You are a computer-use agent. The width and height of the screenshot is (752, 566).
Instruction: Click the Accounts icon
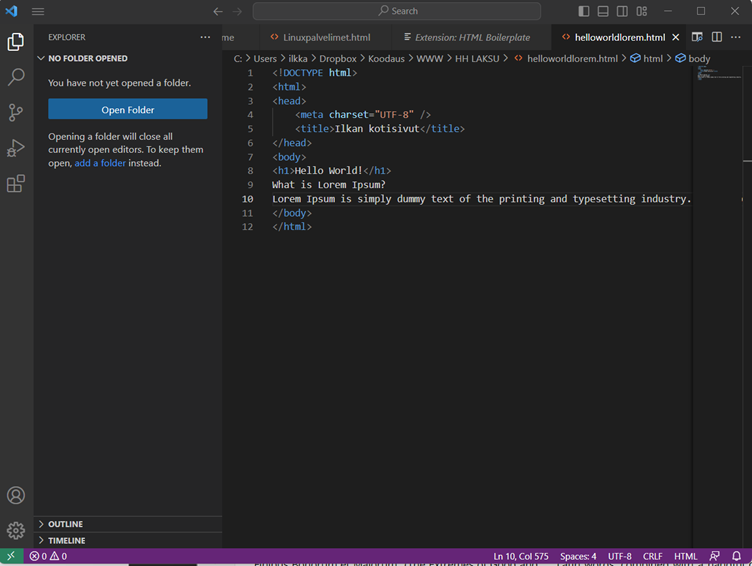coord(16,495)
